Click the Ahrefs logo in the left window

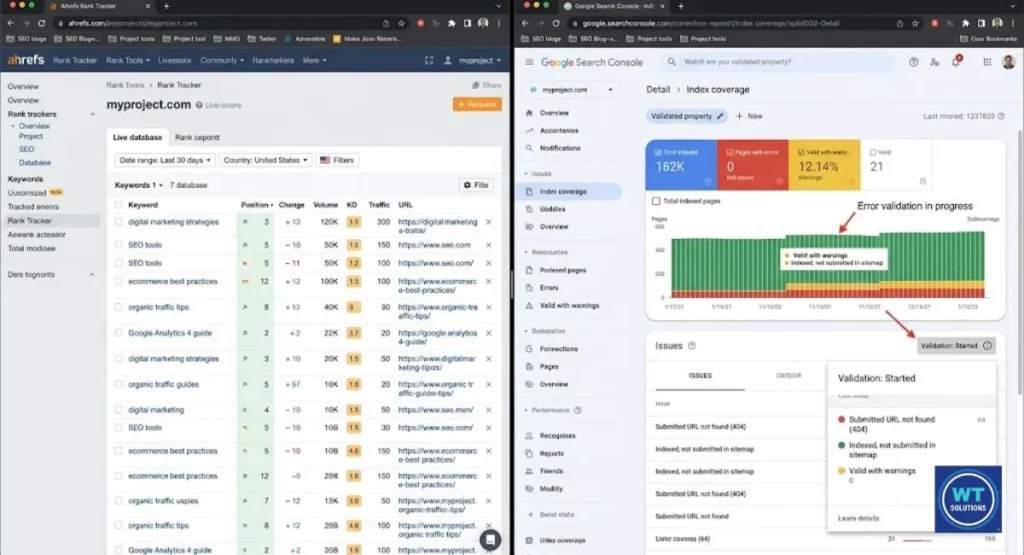[x=26, y=60]
